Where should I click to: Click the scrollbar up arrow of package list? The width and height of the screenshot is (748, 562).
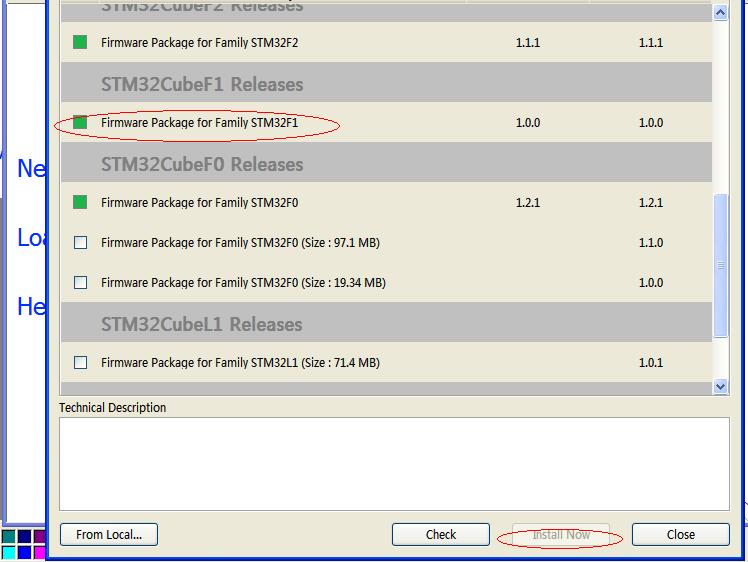pos(720,12)
